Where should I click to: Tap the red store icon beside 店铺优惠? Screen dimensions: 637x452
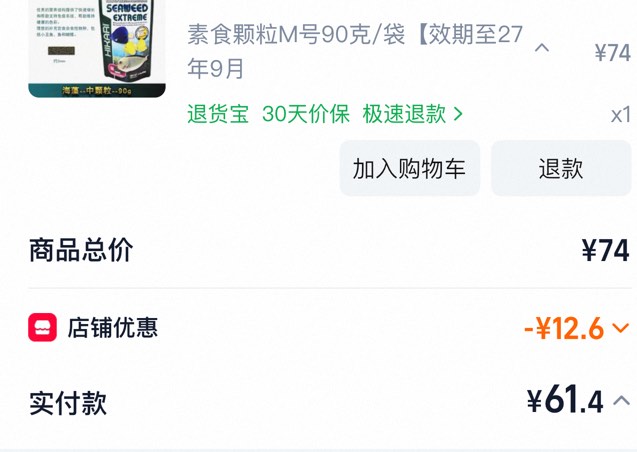(42, 327)
